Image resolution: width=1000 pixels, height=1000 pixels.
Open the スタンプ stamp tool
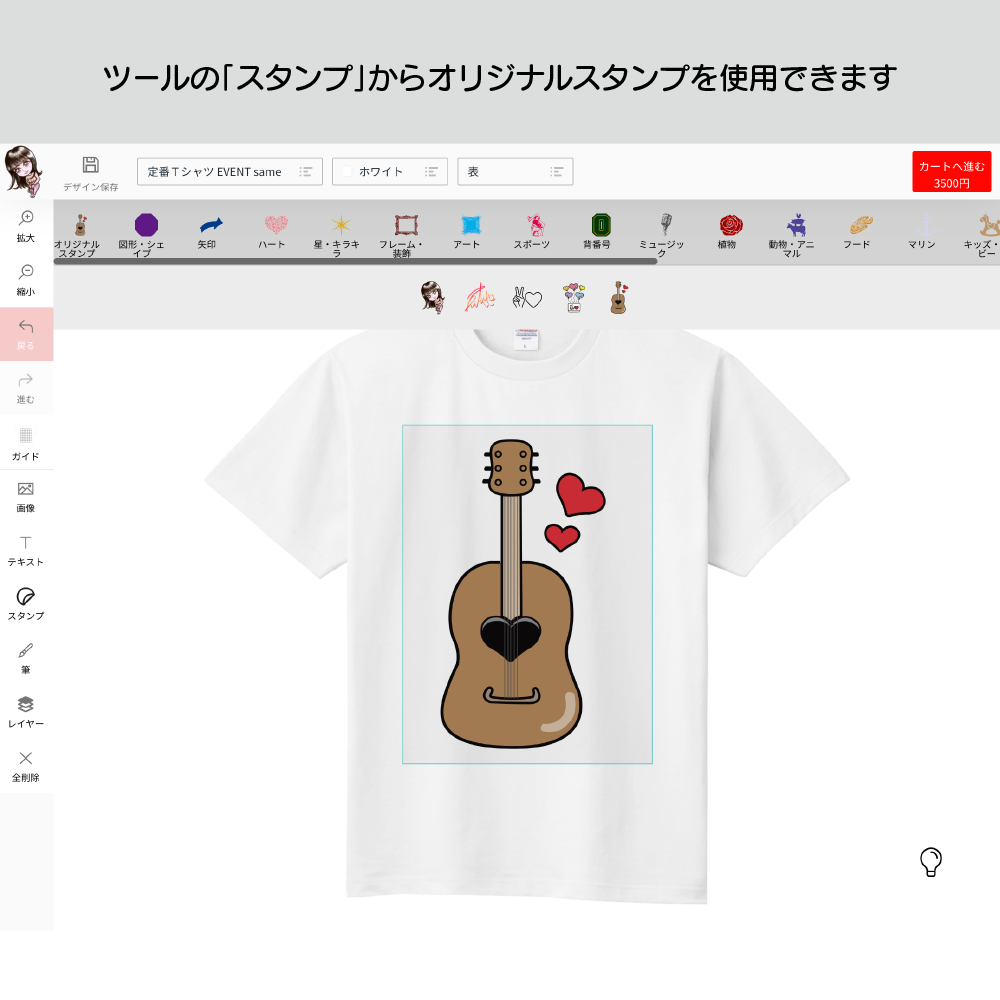click(26, 603)
